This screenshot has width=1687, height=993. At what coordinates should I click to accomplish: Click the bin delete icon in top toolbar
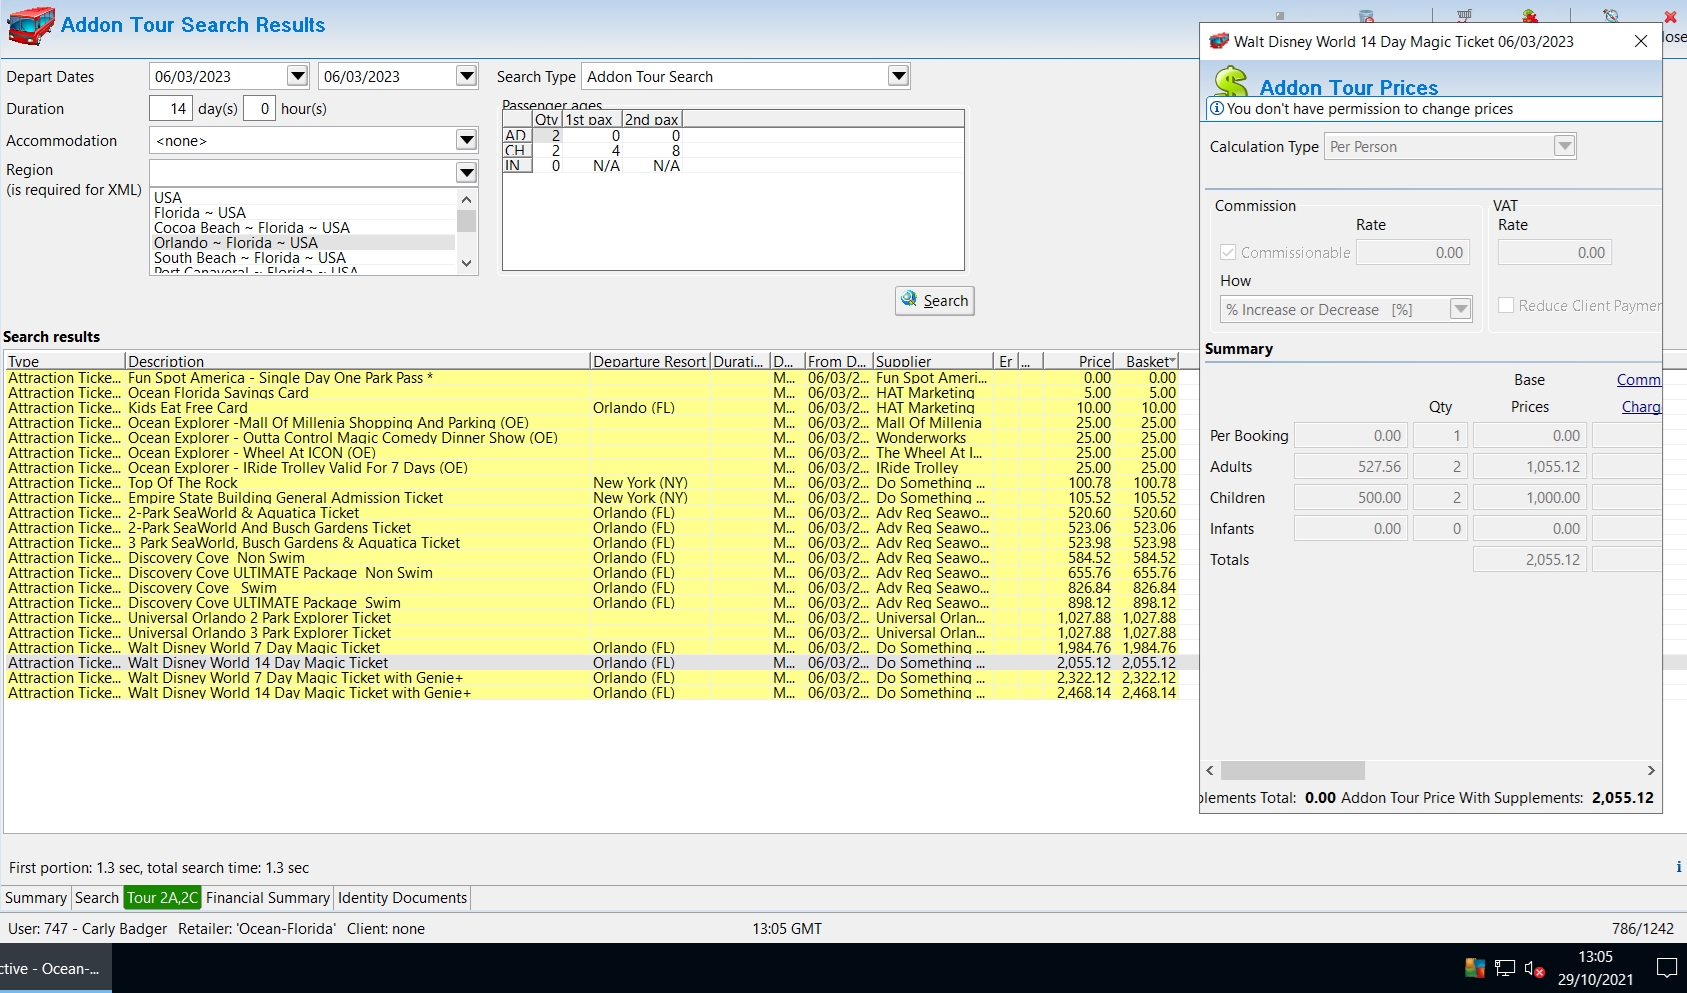click(1367, 15)
